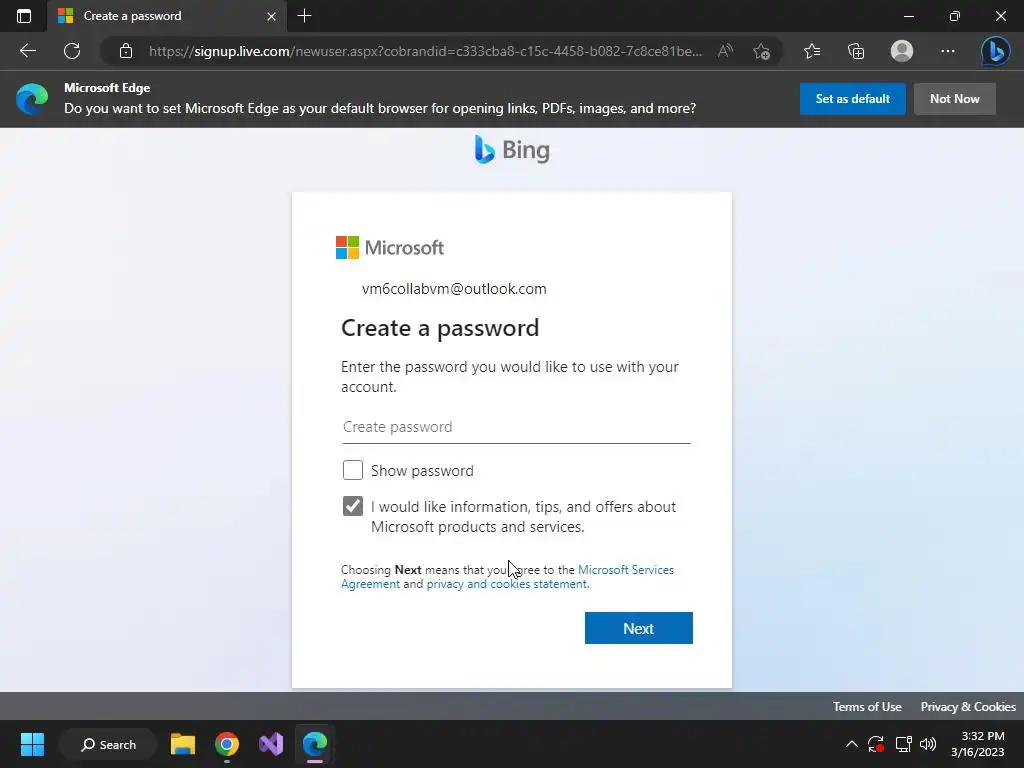Click the Bing logo at page top

[512, 150]
